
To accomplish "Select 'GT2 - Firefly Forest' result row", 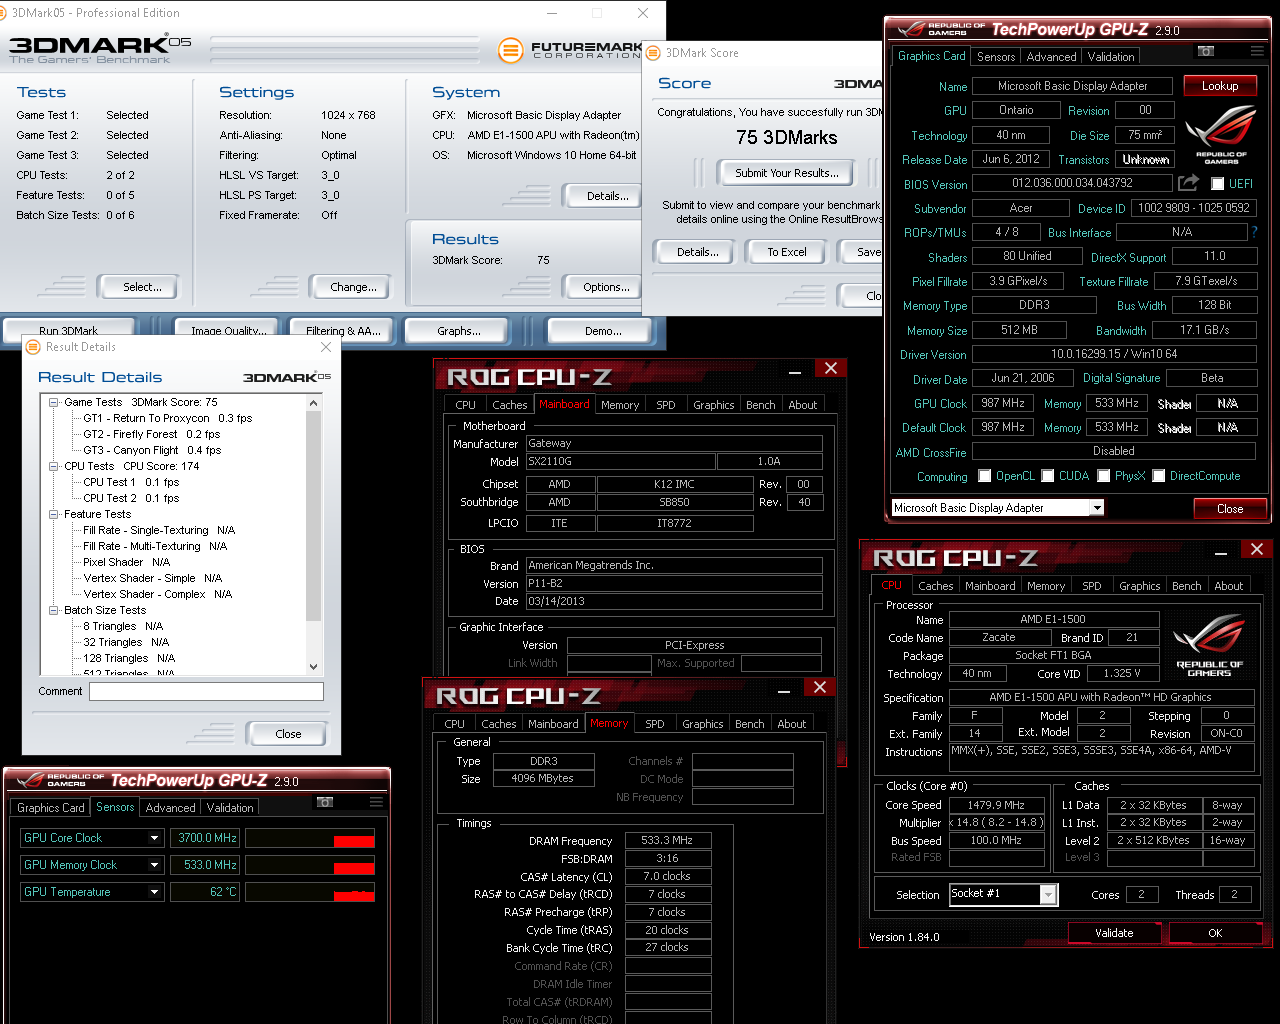I will [151, 434].
